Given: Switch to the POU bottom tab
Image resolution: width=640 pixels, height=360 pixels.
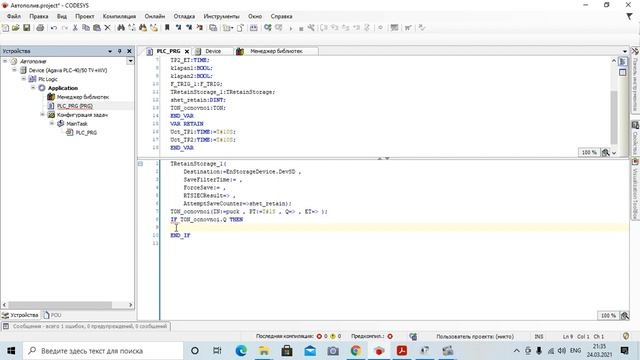Looking at the screenshot, I should point(52,315).
